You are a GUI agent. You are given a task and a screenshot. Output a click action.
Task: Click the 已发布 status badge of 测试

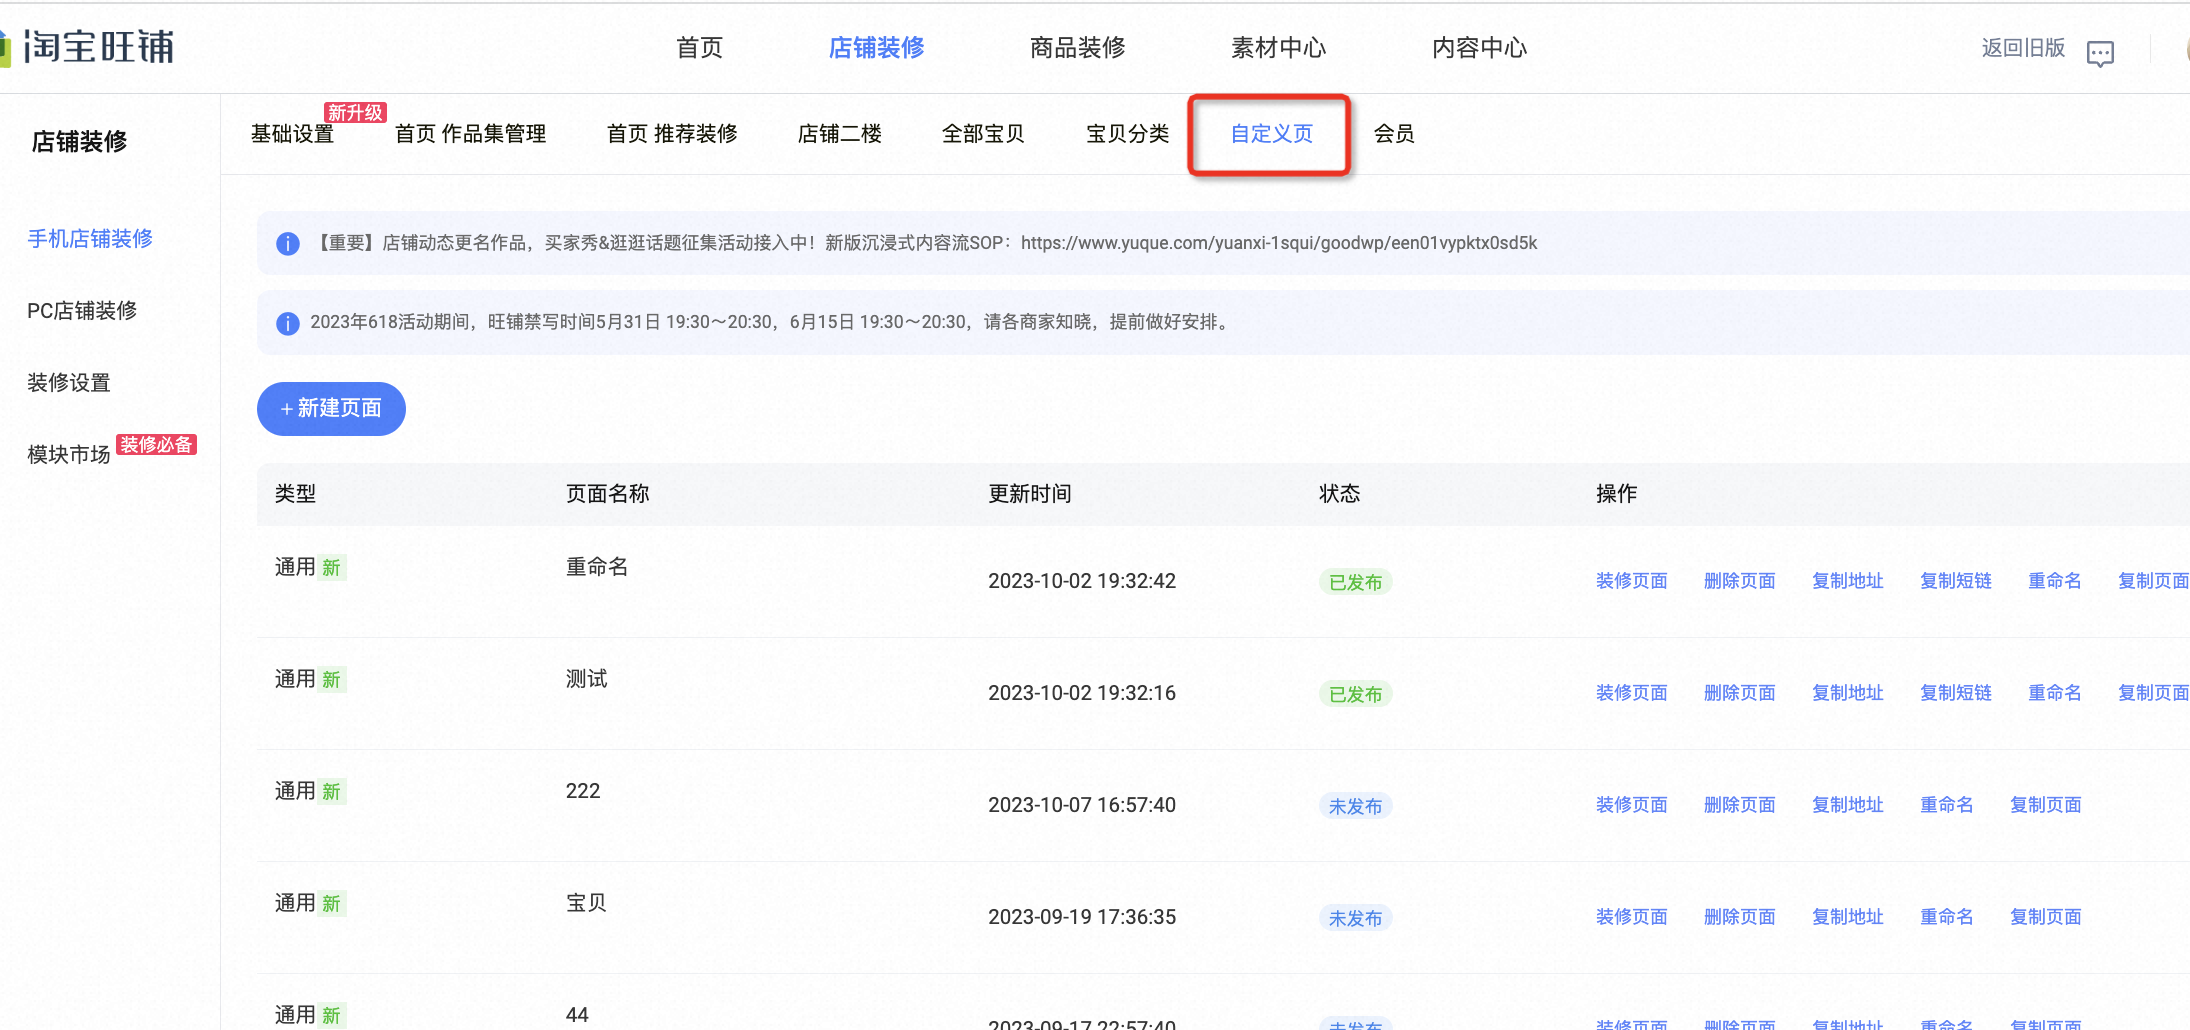pos(1355,694)
